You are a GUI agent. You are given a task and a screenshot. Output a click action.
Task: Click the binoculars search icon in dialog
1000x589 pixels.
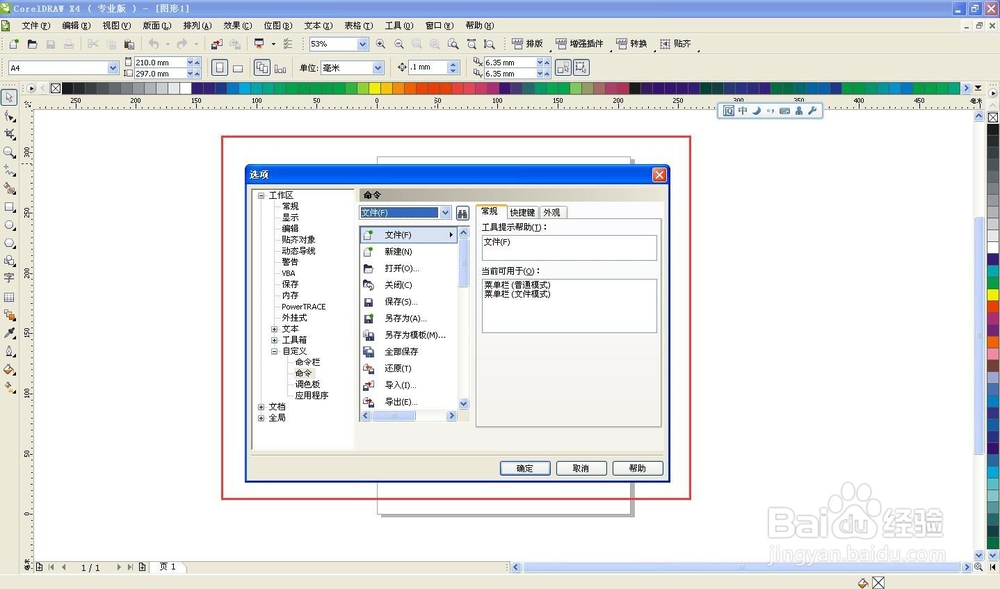coord(462,213)
